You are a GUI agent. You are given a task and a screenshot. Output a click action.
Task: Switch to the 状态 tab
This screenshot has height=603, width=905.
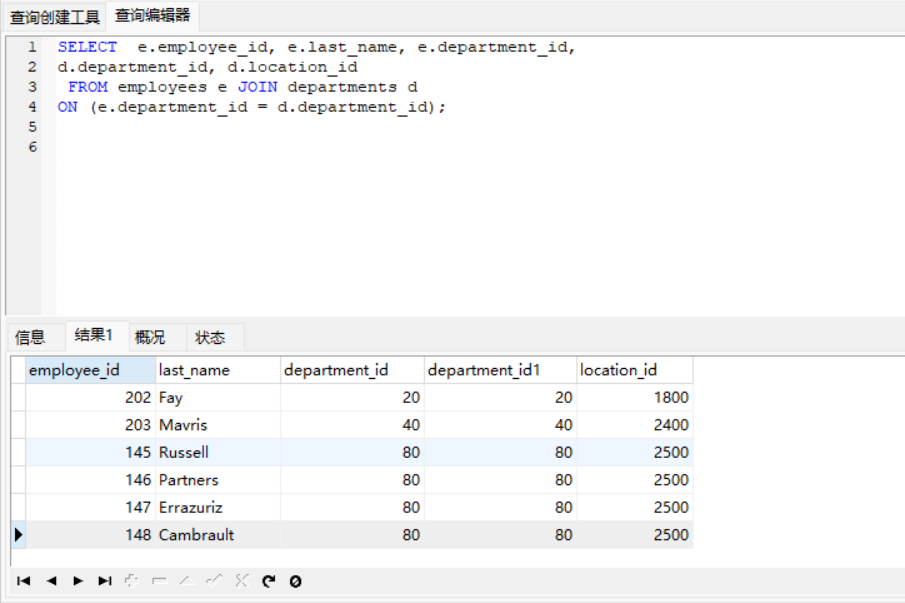(x=210, y=337)
